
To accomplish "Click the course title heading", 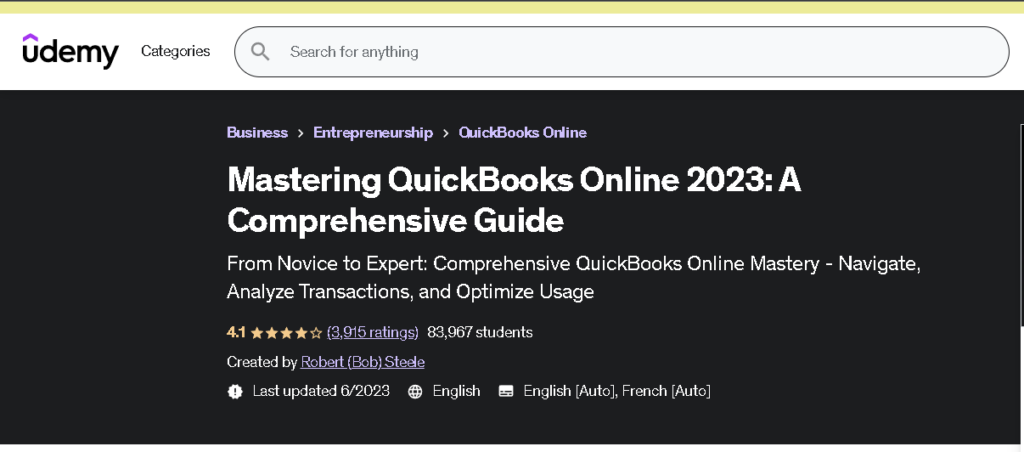I will (514, 201).
